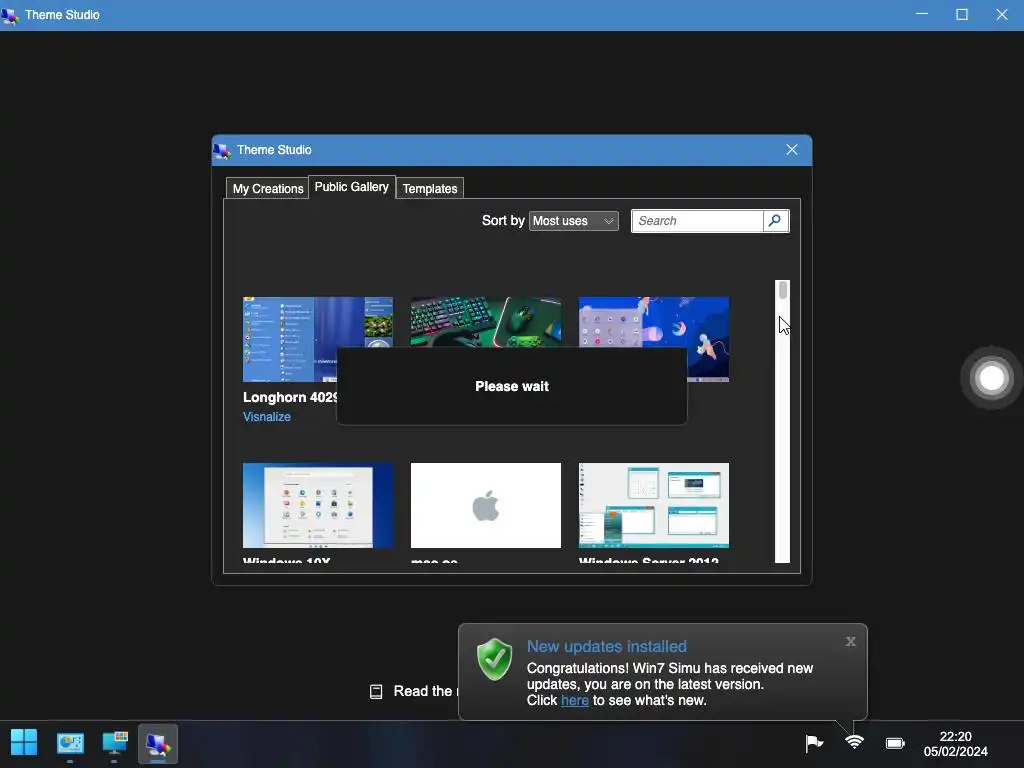Open the Templates tab
The image size is (1024, 768).
(x=430, y=189)
